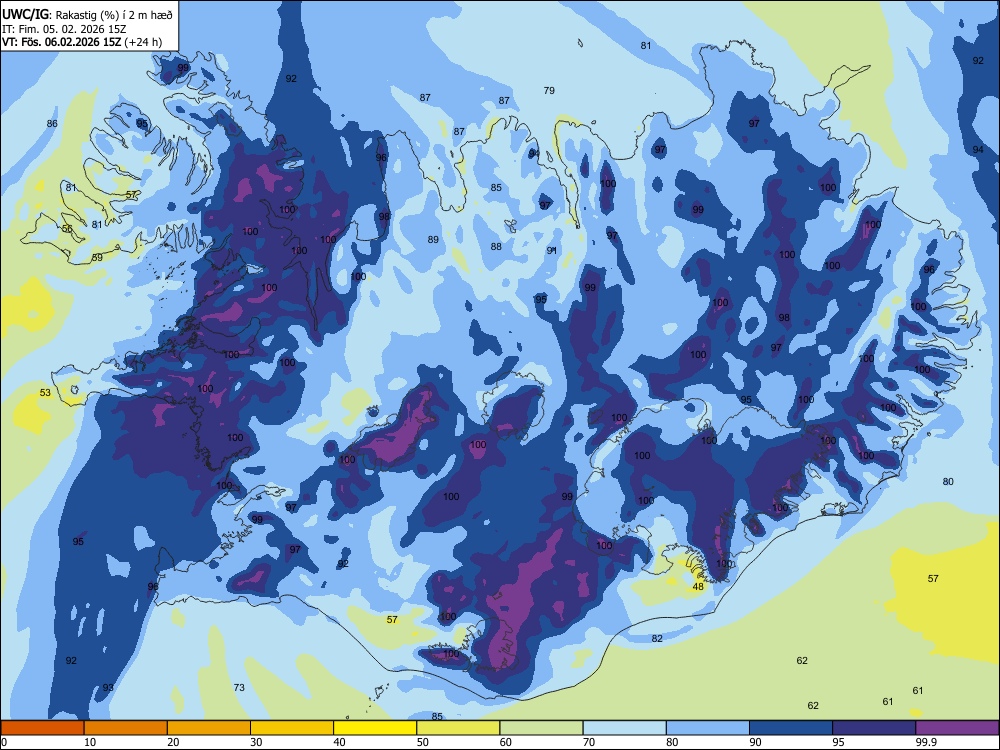Pick the 20–30 light orange legend swatch
1000x750 pixels.
pos(209,728)
